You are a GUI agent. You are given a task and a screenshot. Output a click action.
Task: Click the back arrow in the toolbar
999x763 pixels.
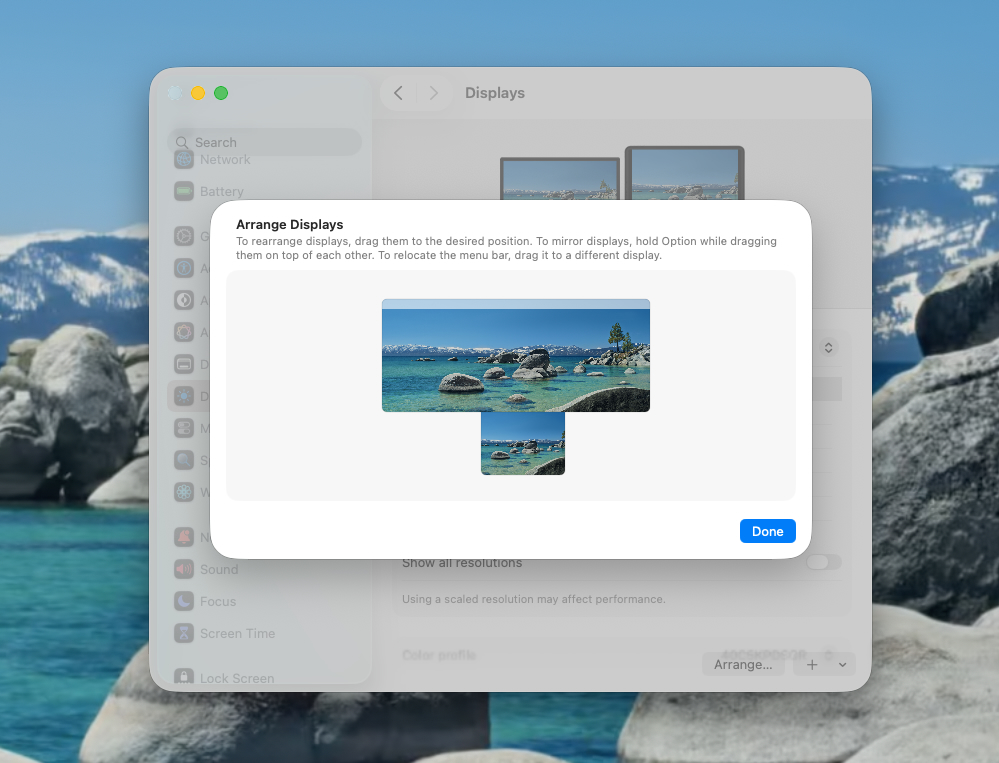(398, 93)
